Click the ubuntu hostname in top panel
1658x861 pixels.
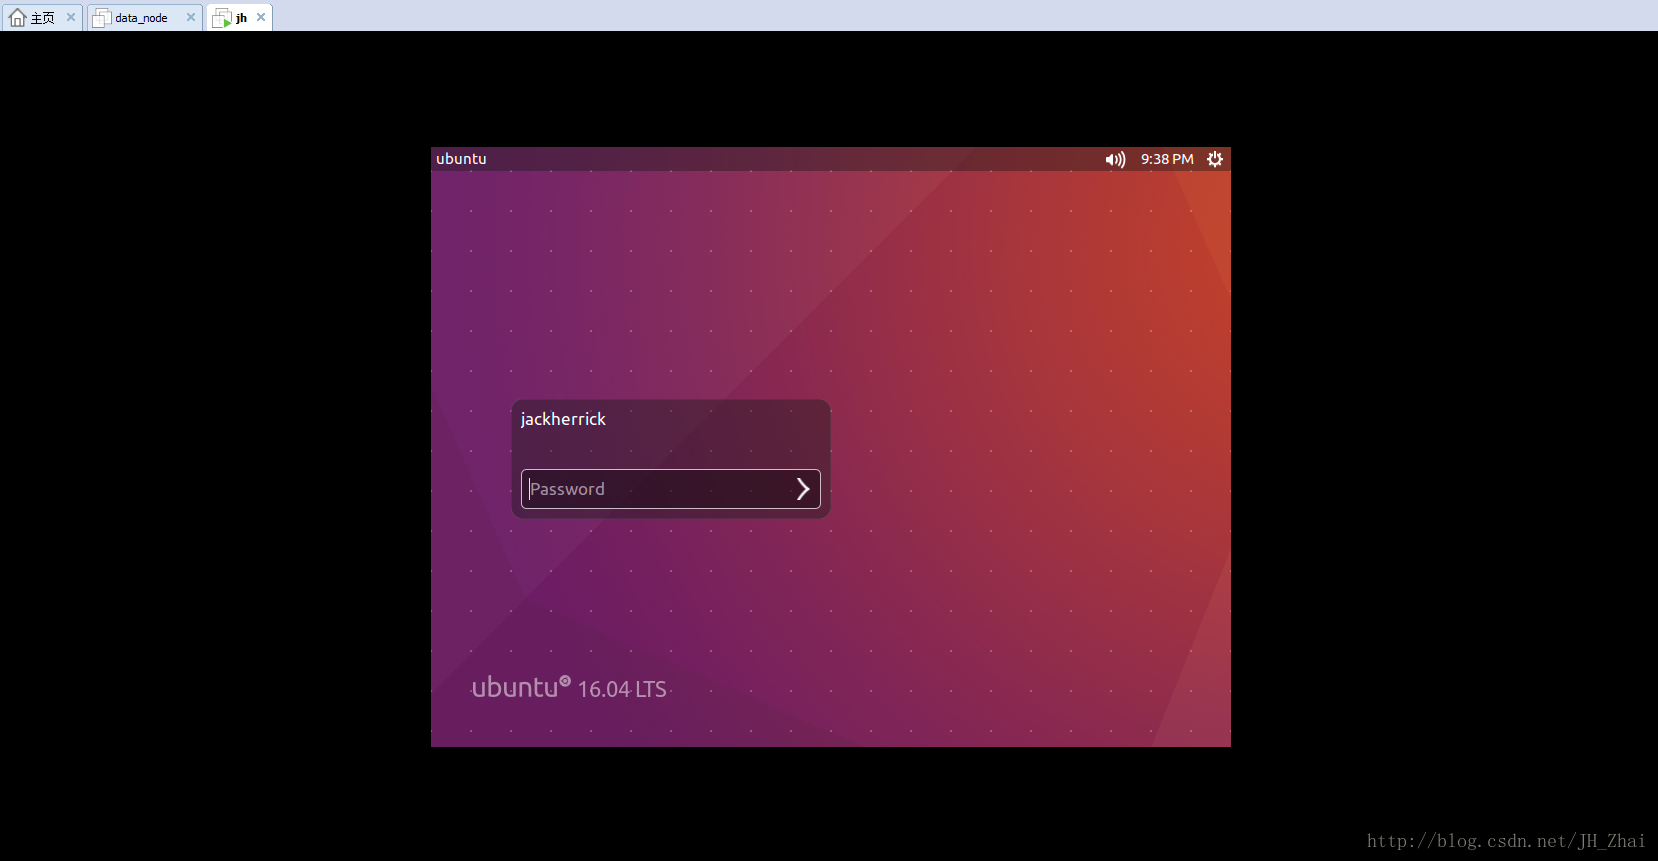point(461,159)
